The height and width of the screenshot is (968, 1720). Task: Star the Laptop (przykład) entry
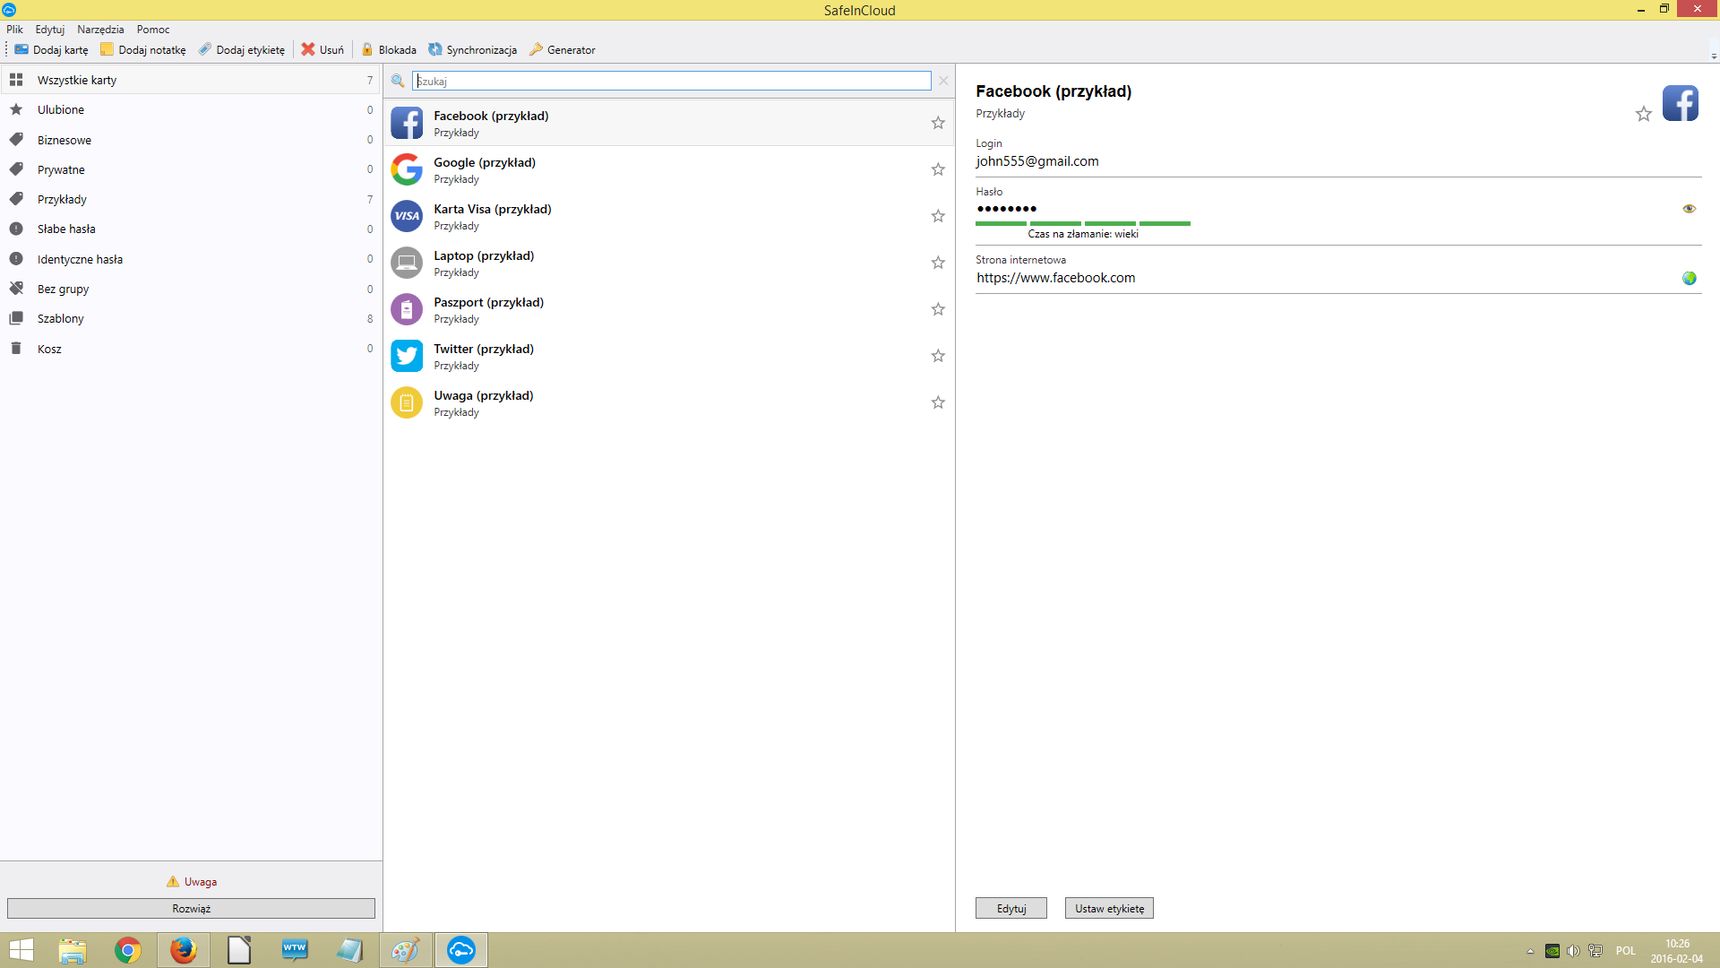point(938,262)
